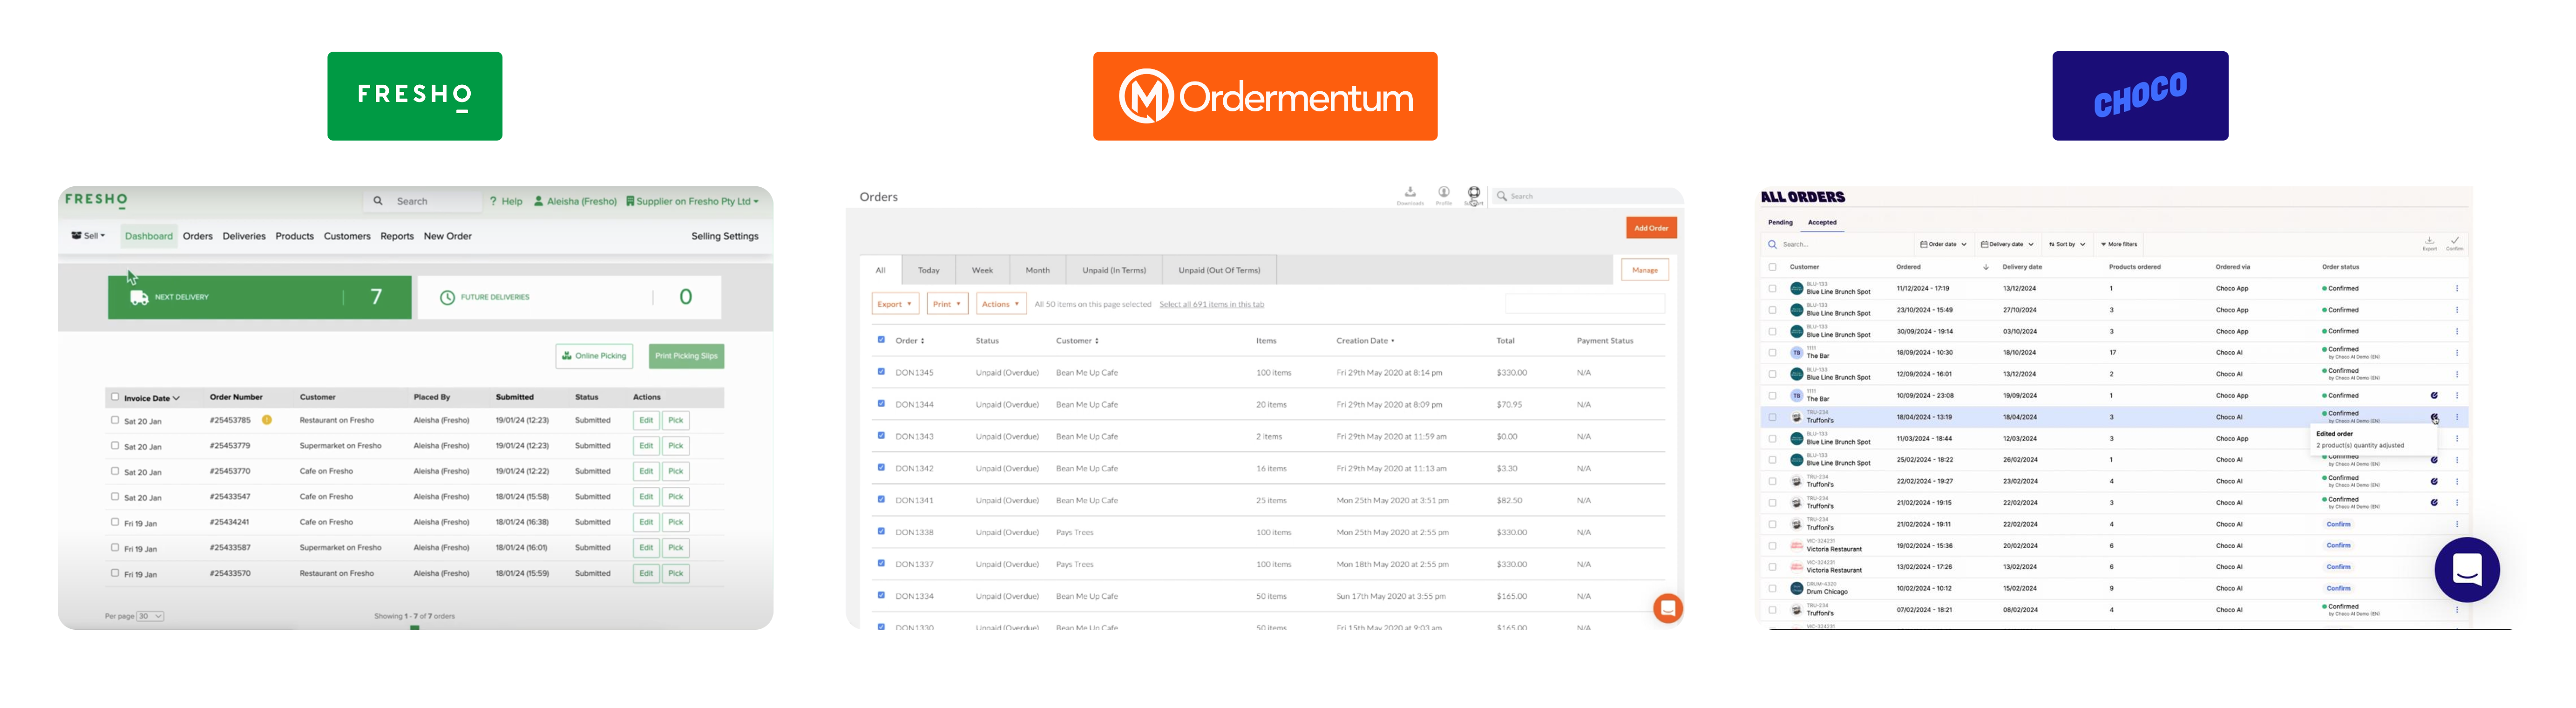The width and height of the screenshot is (2576, 708).
Task: Expand Supplier on Fresho Pty Ltd menu
Action: point(692,201)
